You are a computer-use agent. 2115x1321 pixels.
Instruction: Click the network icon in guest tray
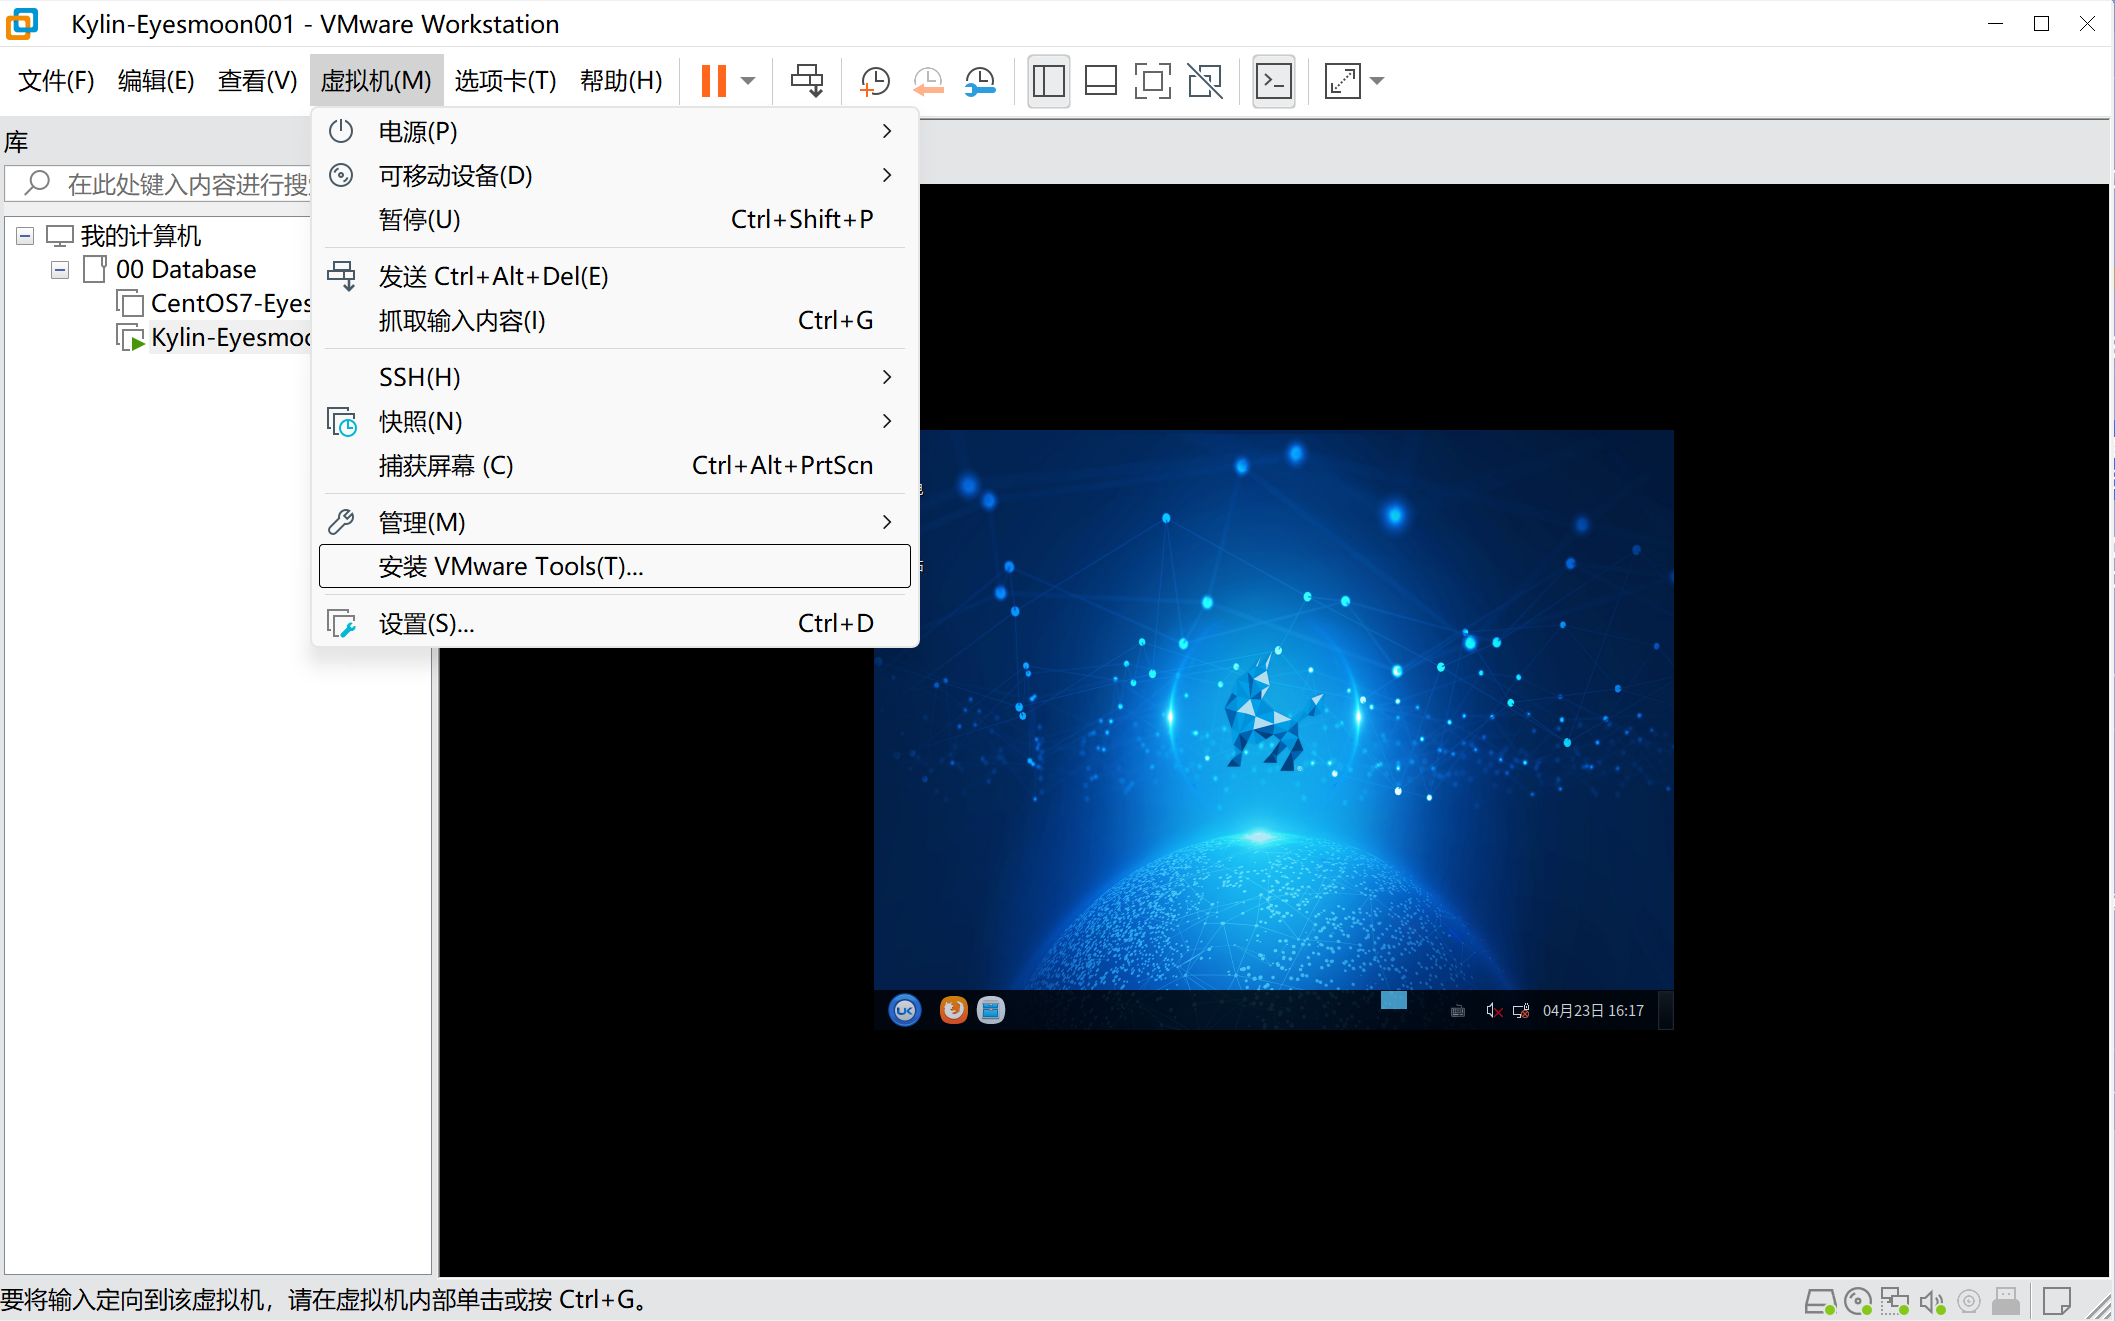1521,1011
